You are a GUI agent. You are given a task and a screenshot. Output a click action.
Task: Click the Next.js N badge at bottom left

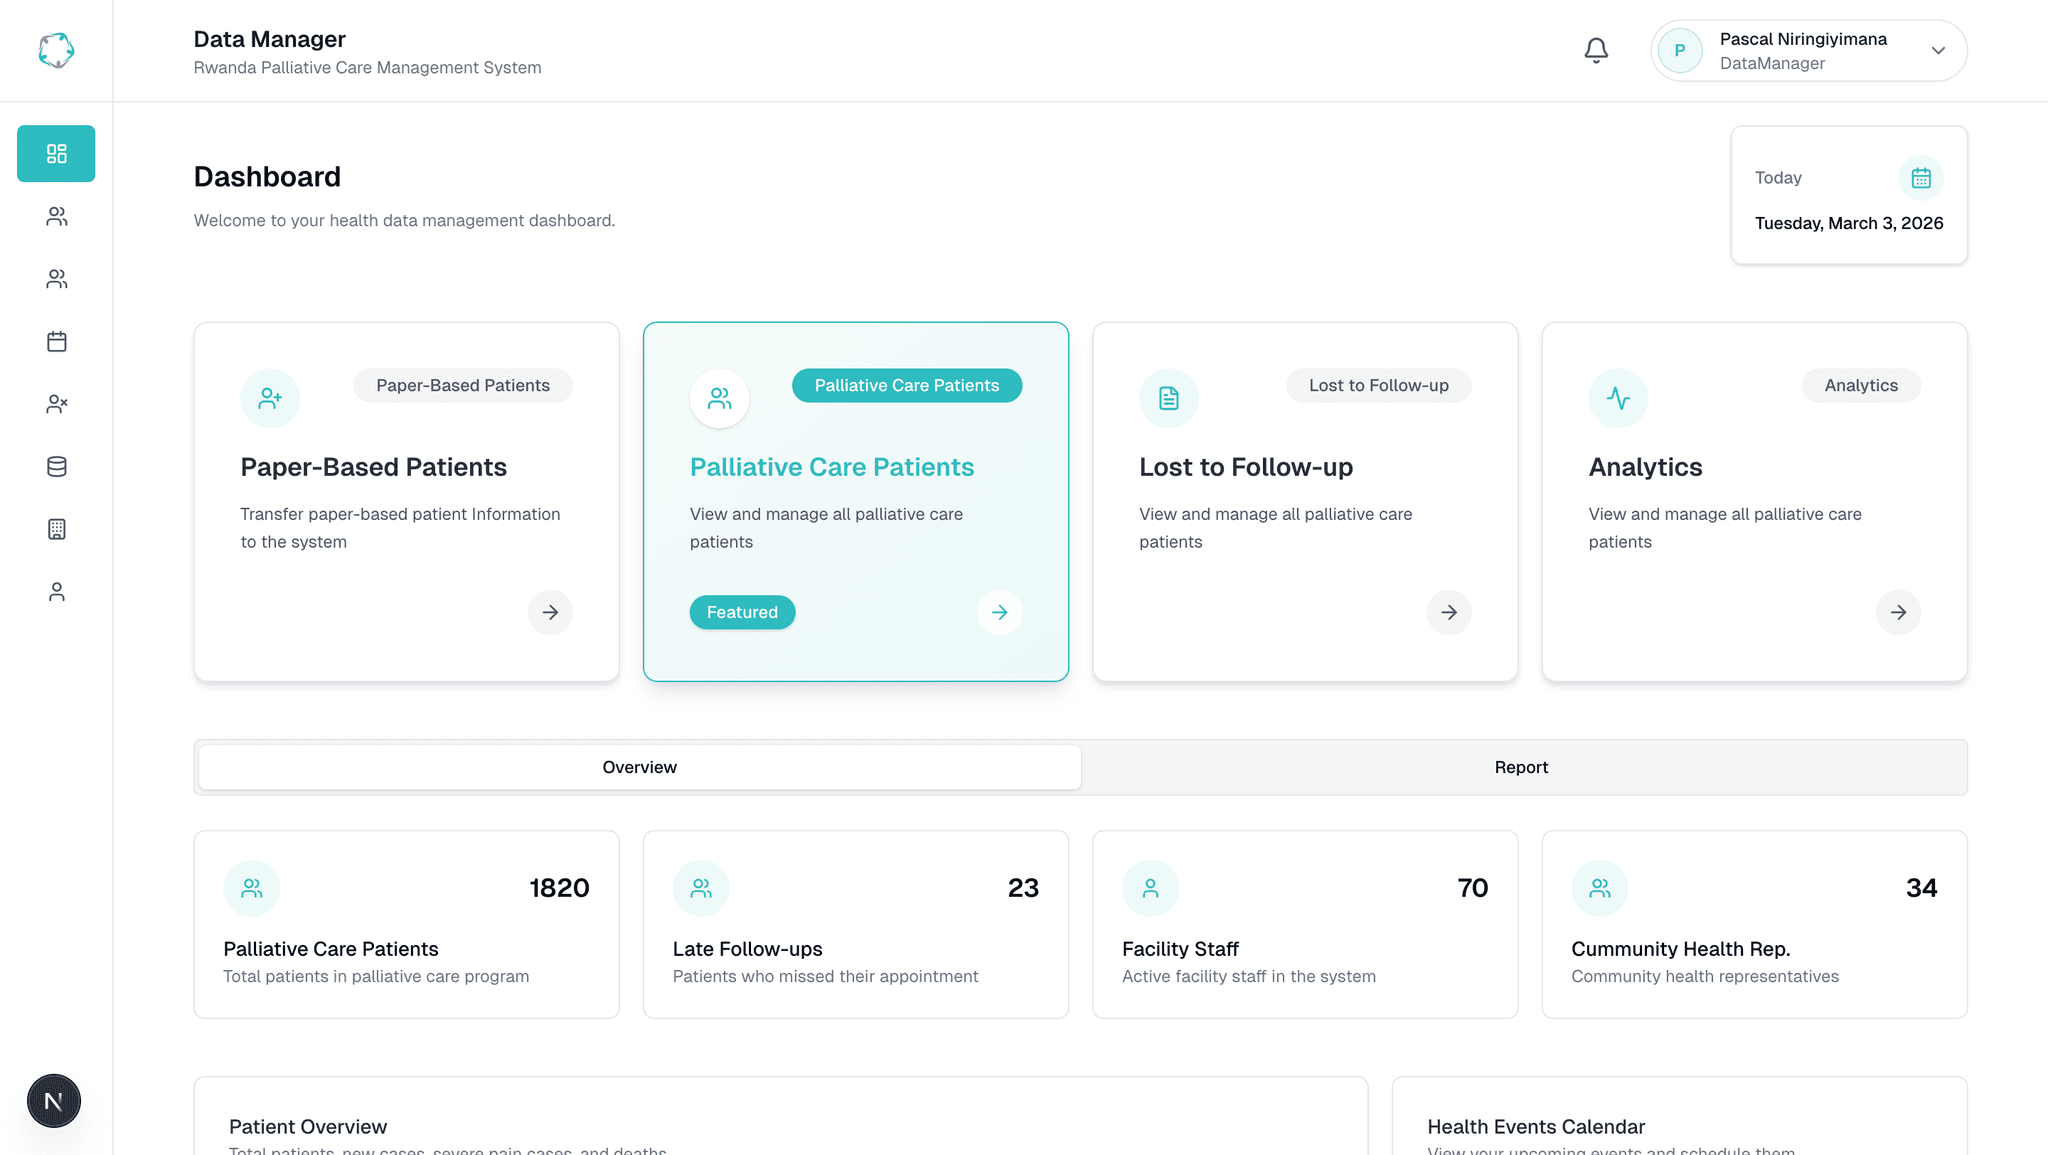tap(54, 1100)
